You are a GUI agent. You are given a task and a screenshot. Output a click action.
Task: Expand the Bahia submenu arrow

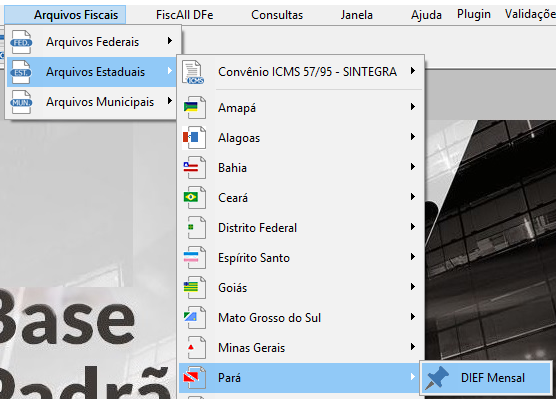(413, 166)
